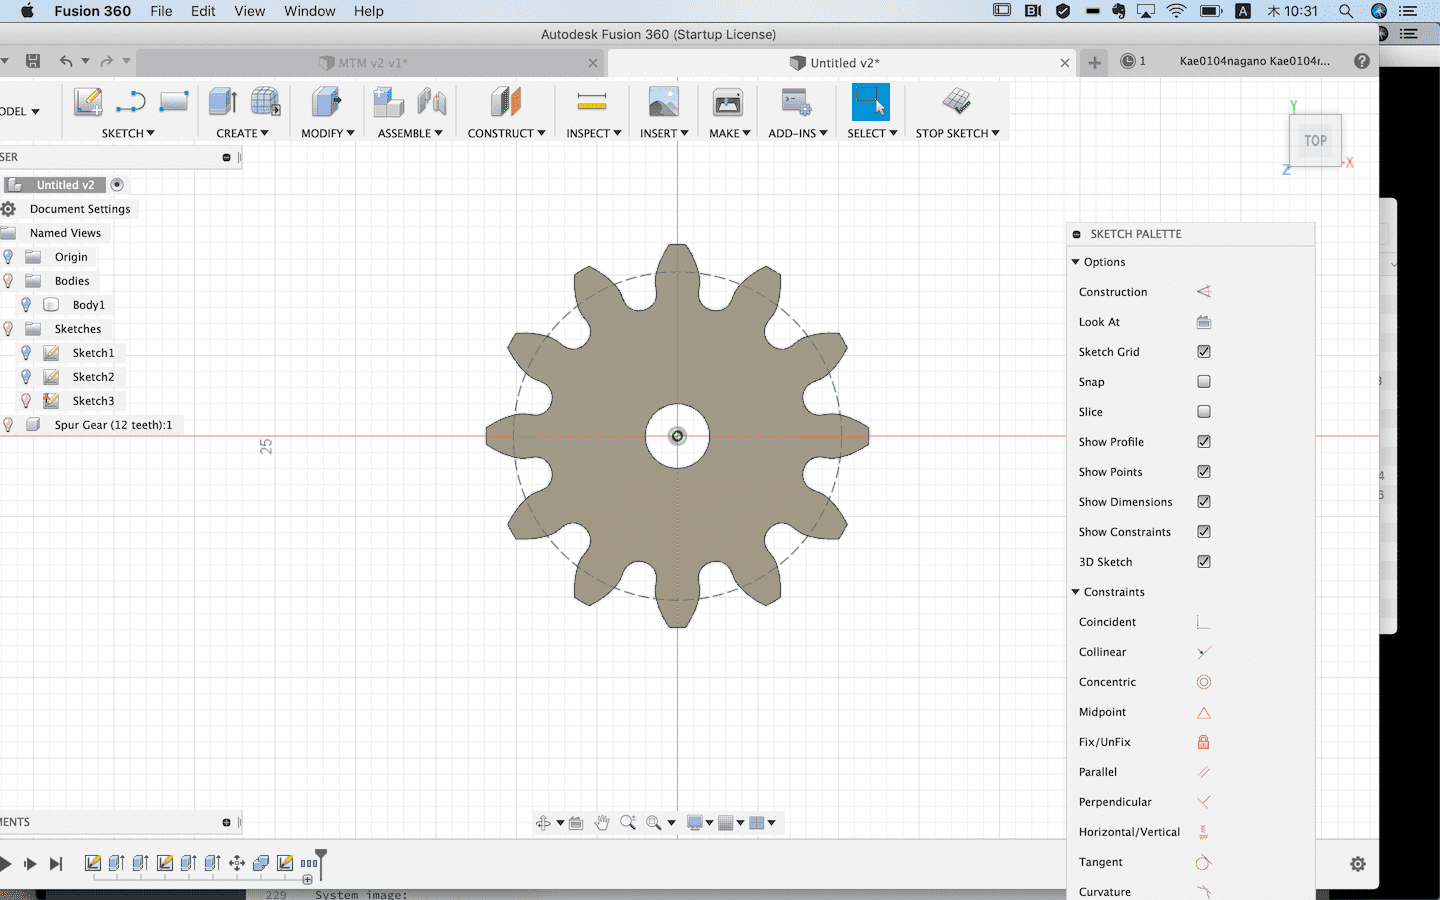Select the Pan hand tool
The image size is (1440, 900).
click(602, 823)
